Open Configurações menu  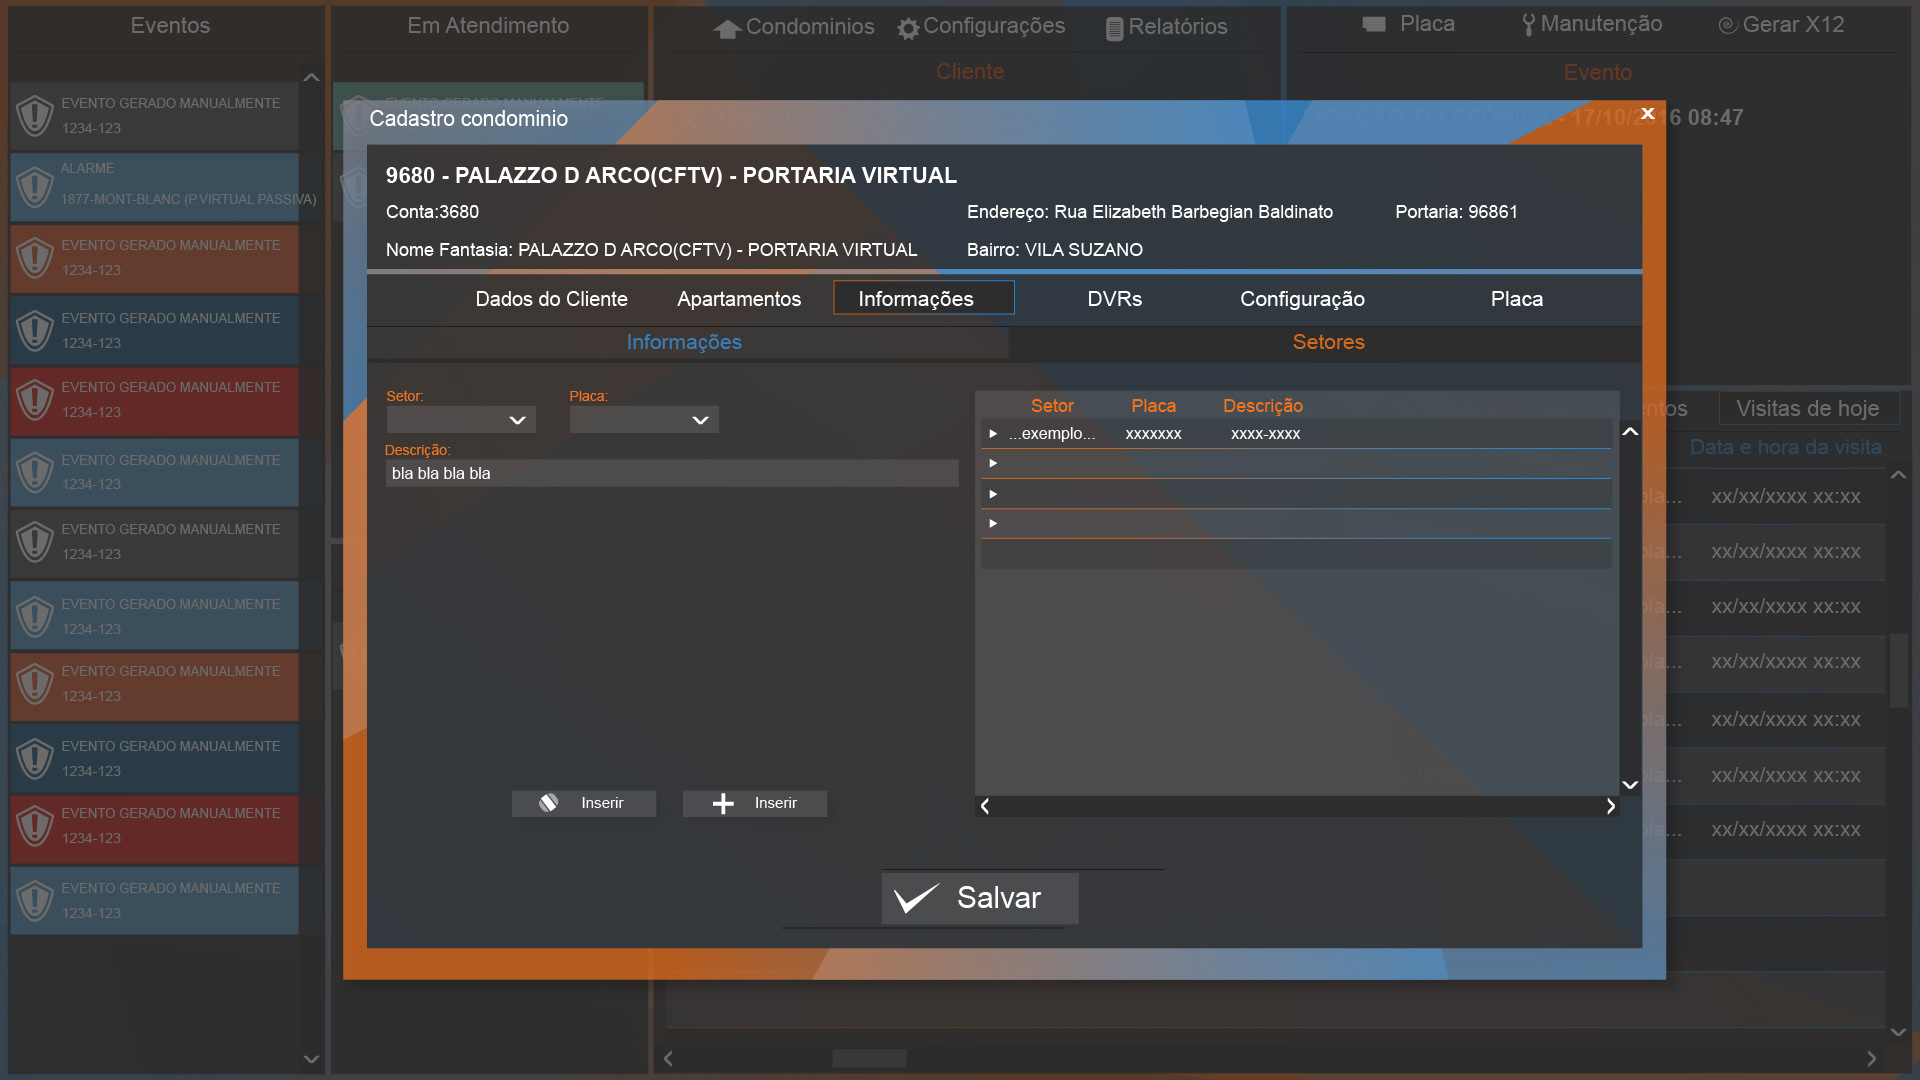coord(982,27)
